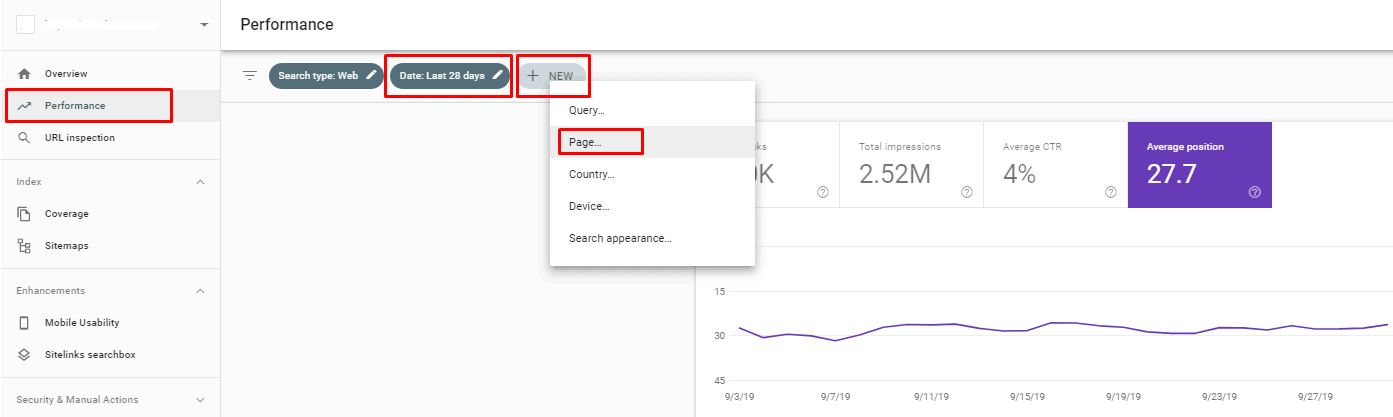Click the Performance page title
The height and width of the screenshot is (417, 1393).
point(287,24)
